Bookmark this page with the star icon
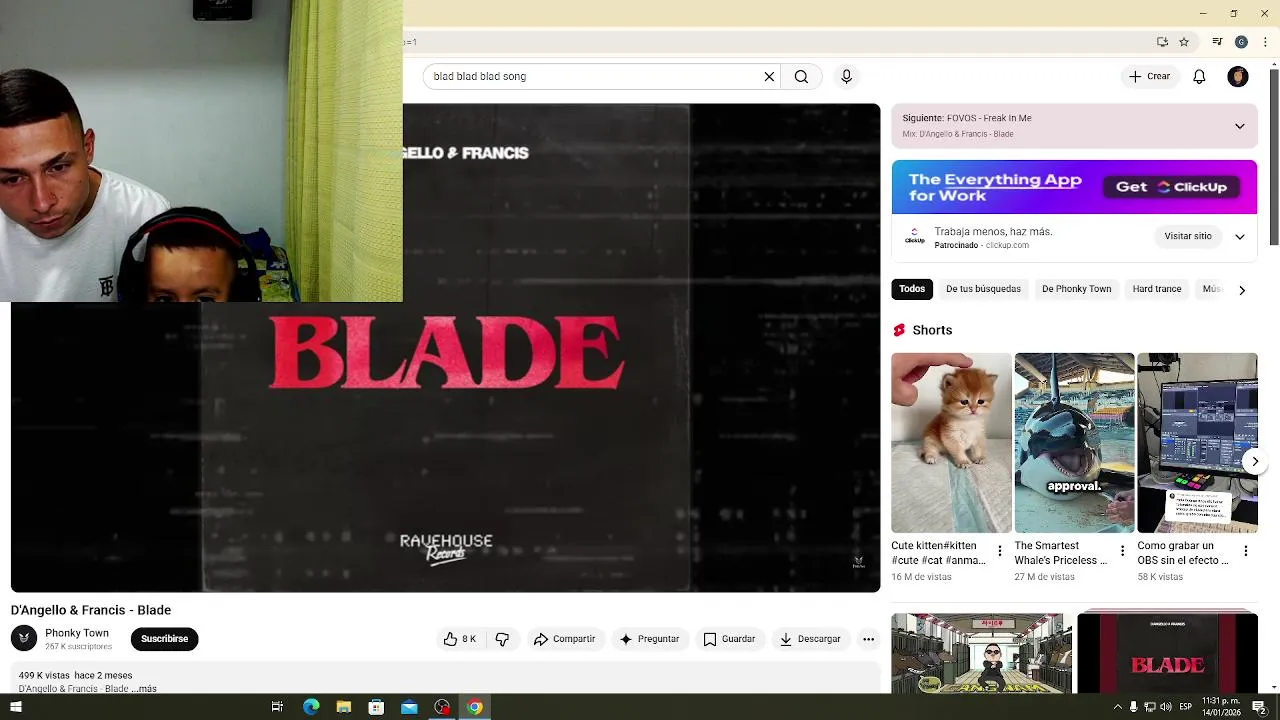 1184,42
